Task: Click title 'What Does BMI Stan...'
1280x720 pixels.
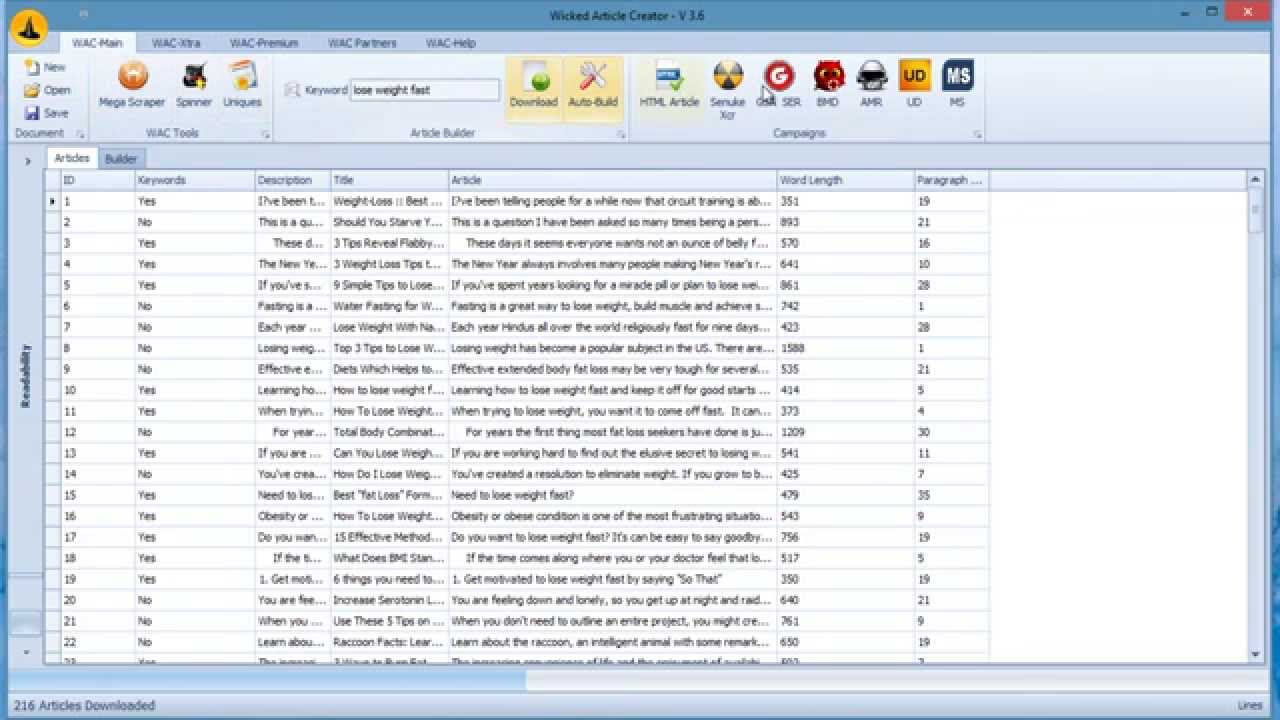Action: pyautogui.click(x=388, y=558)
